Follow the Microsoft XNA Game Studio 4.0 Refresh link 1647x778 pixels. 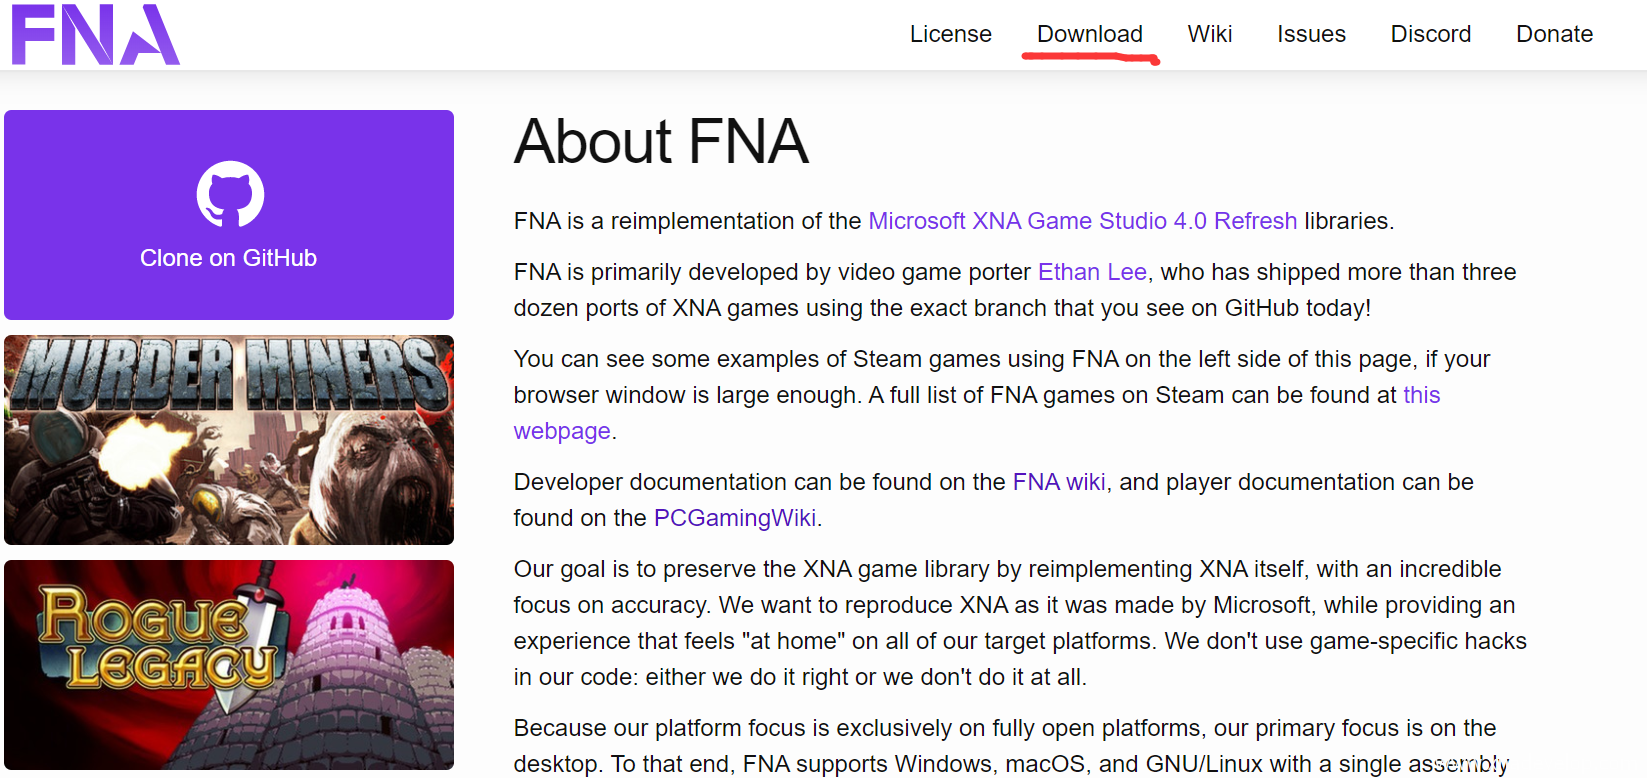tap(1082, 221)
